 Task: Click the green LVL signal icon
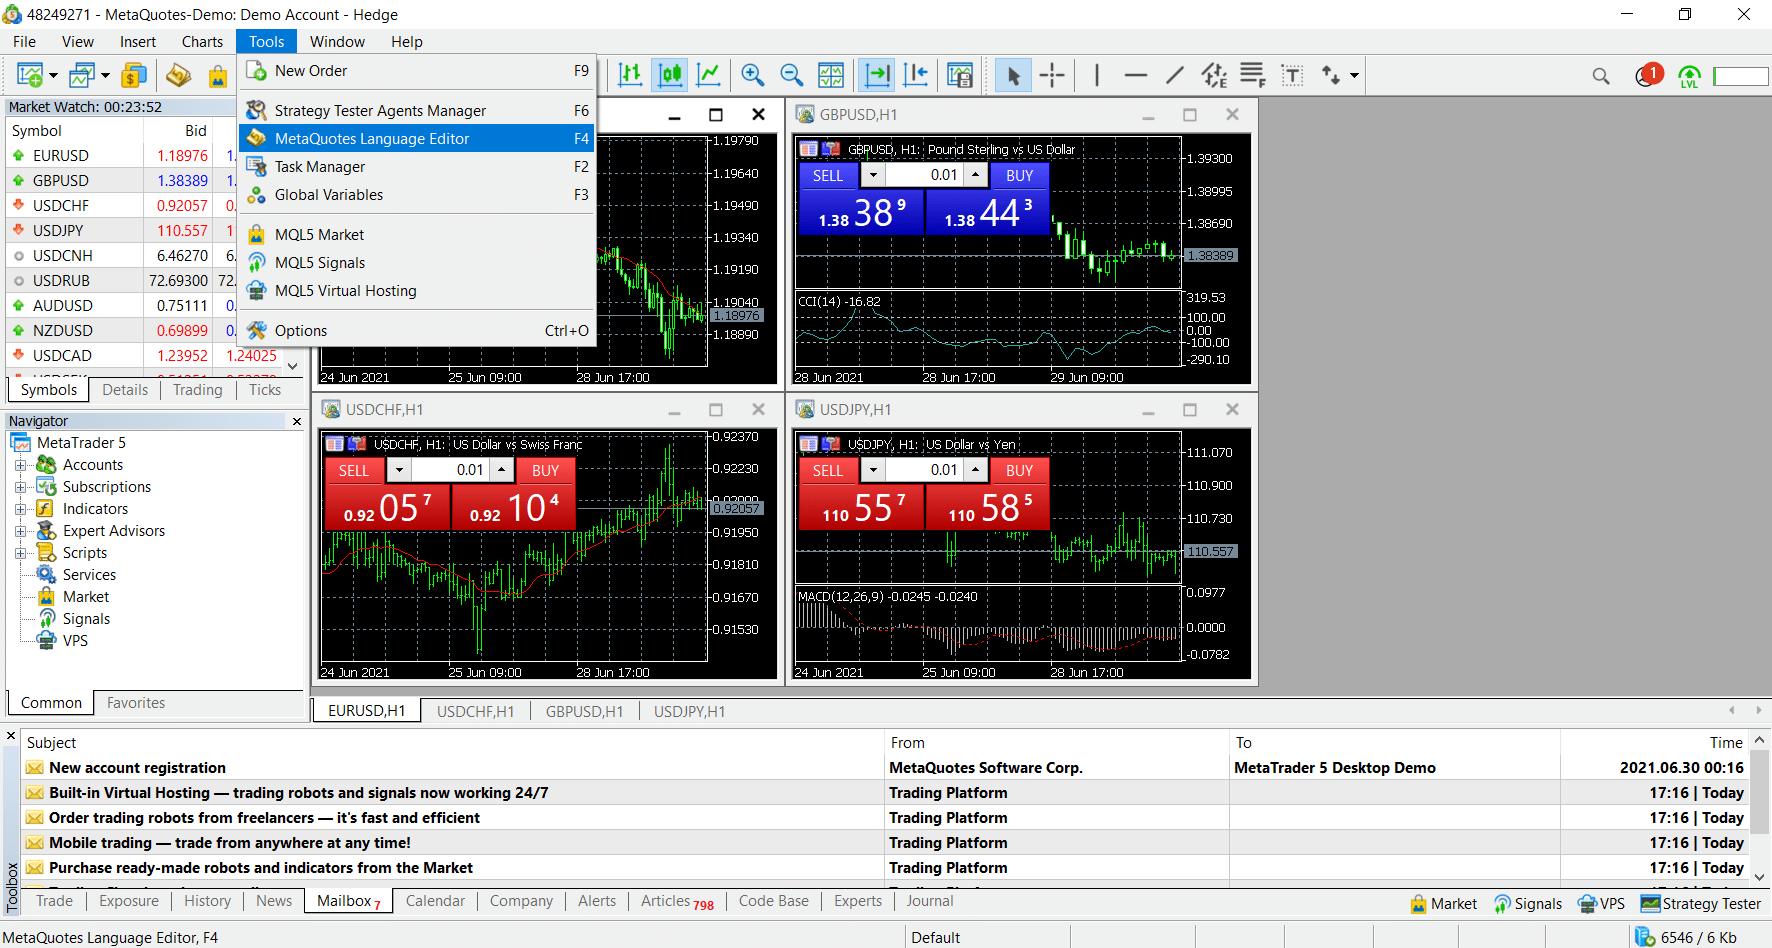tap(1689, 76)
